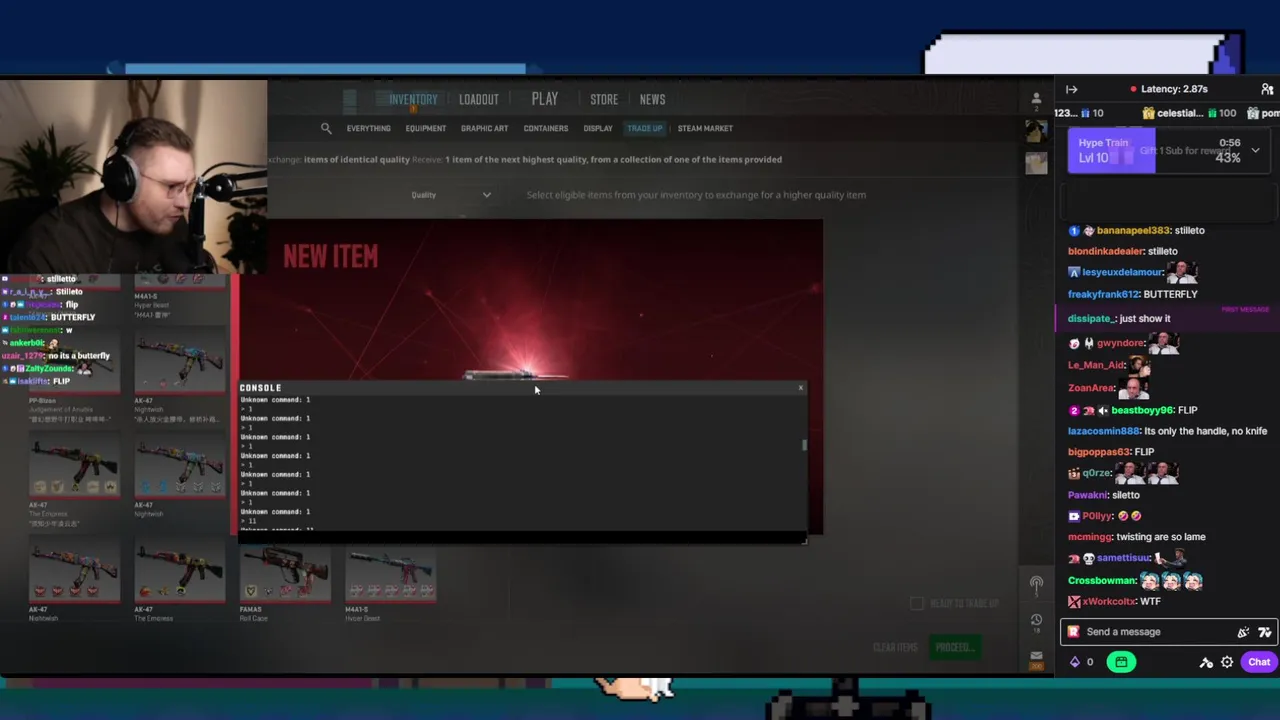This screenshot has width=1280, height=720.
Task: Switch to the Loadout tab
Action: pyautogui.click(x=478, y=99)
